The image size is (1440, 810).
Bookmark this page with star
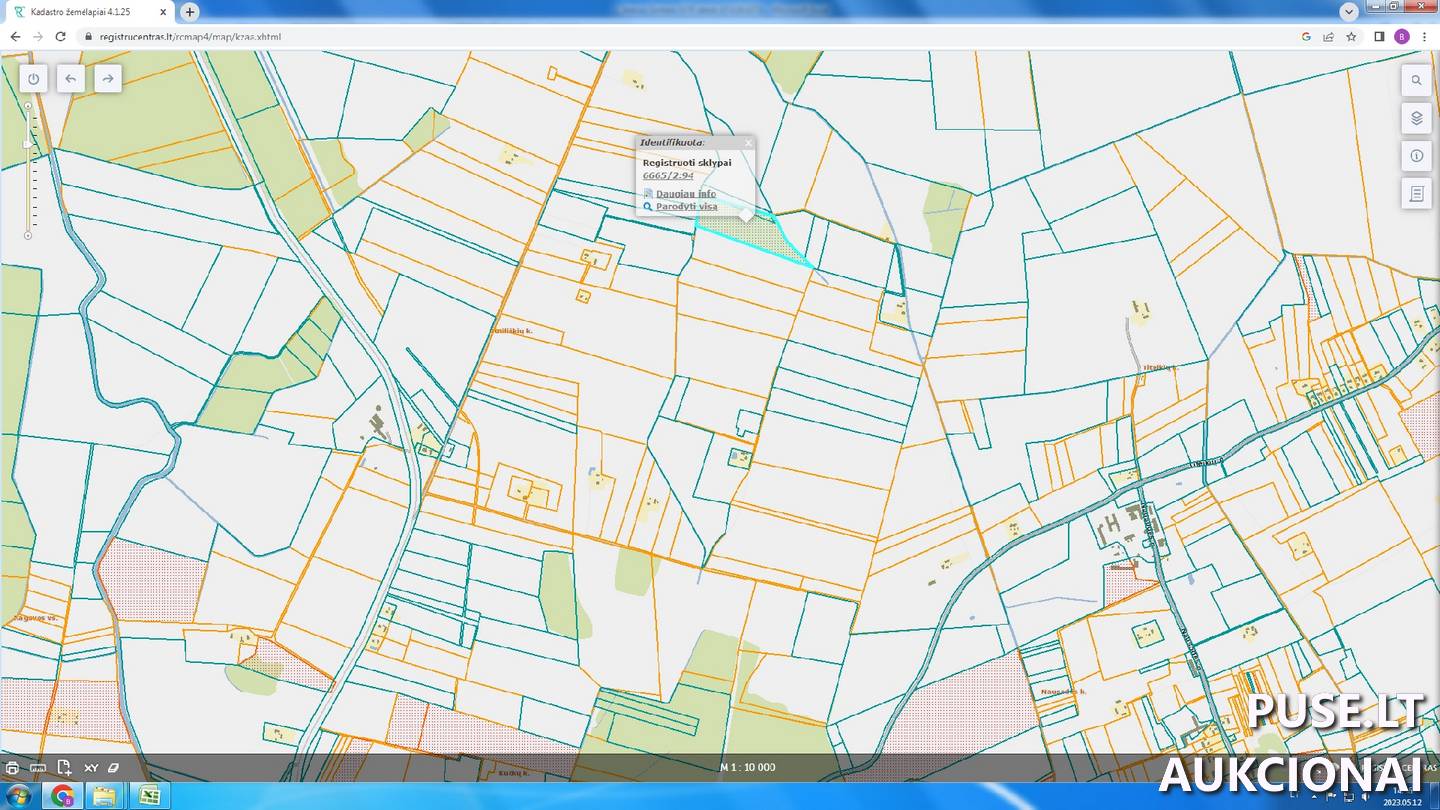[1351, 36]
